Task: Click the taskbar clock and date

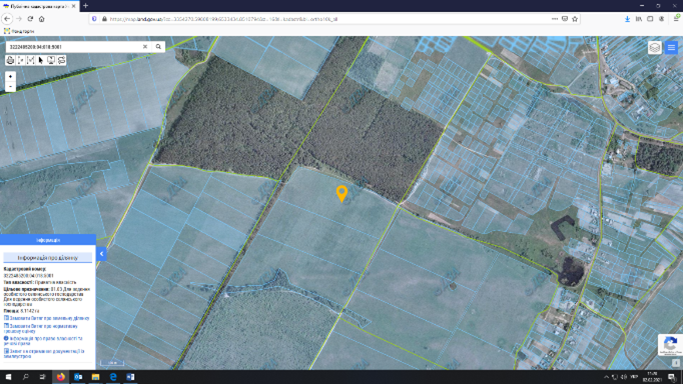Action: point(652,377)
